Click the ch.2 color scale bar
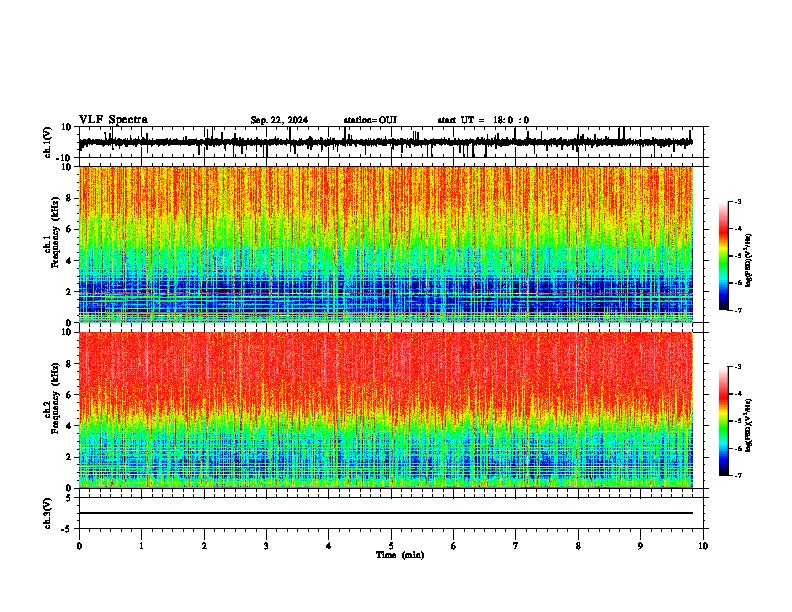The height and width of the screenshot is (612, 792). coord(724,421)
